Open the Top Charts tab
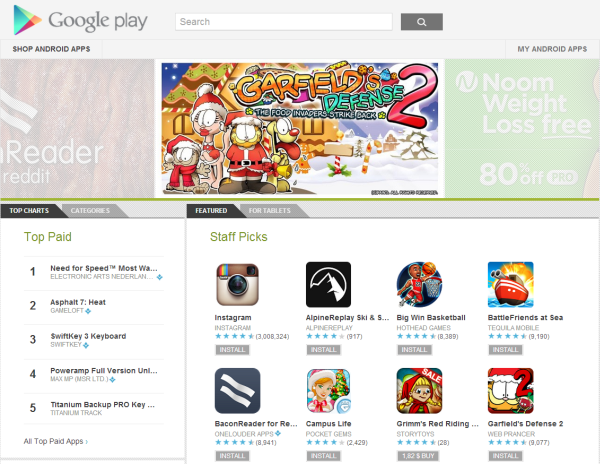600x464 pixels. pos(29,211)
